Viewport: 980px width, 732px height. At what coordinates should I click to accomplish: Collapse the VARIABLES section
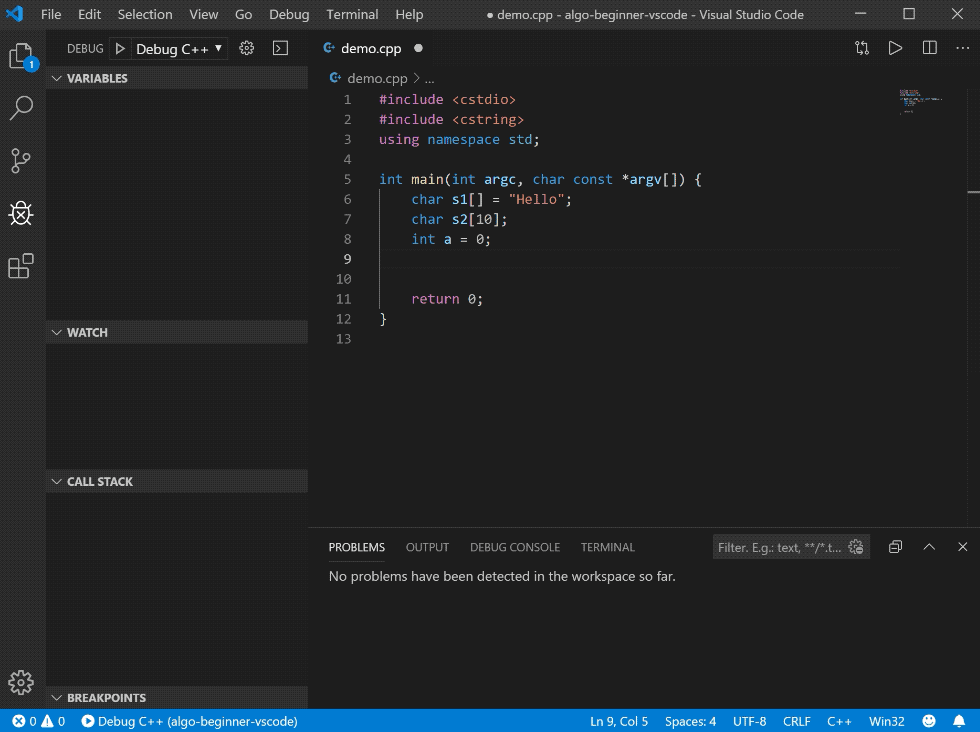(x=97, y=78)
